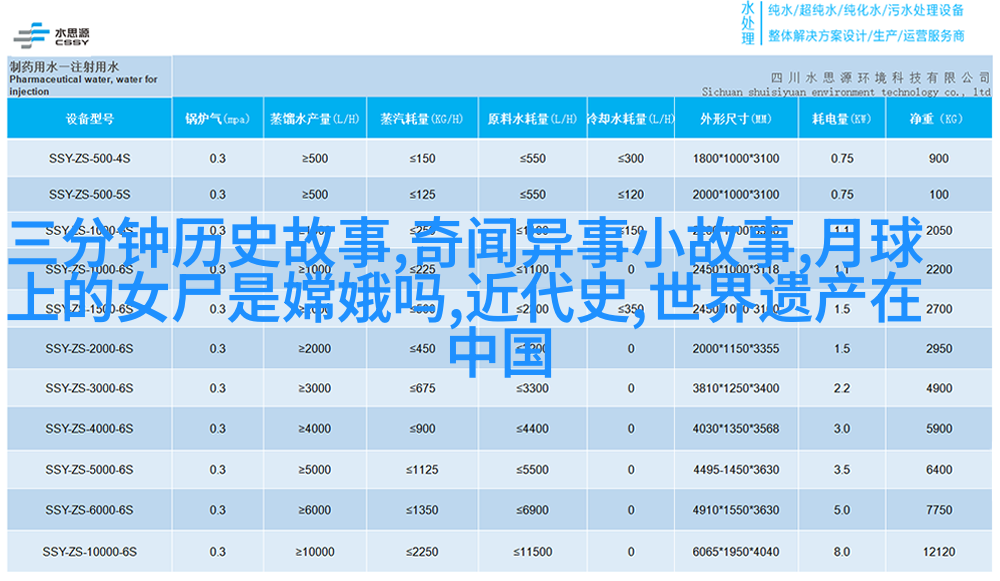Select the SSY-ZS-2000-6S model cell
This screenshot has height=581, width=1000.
pyautogui.click(x=89, y=348)
